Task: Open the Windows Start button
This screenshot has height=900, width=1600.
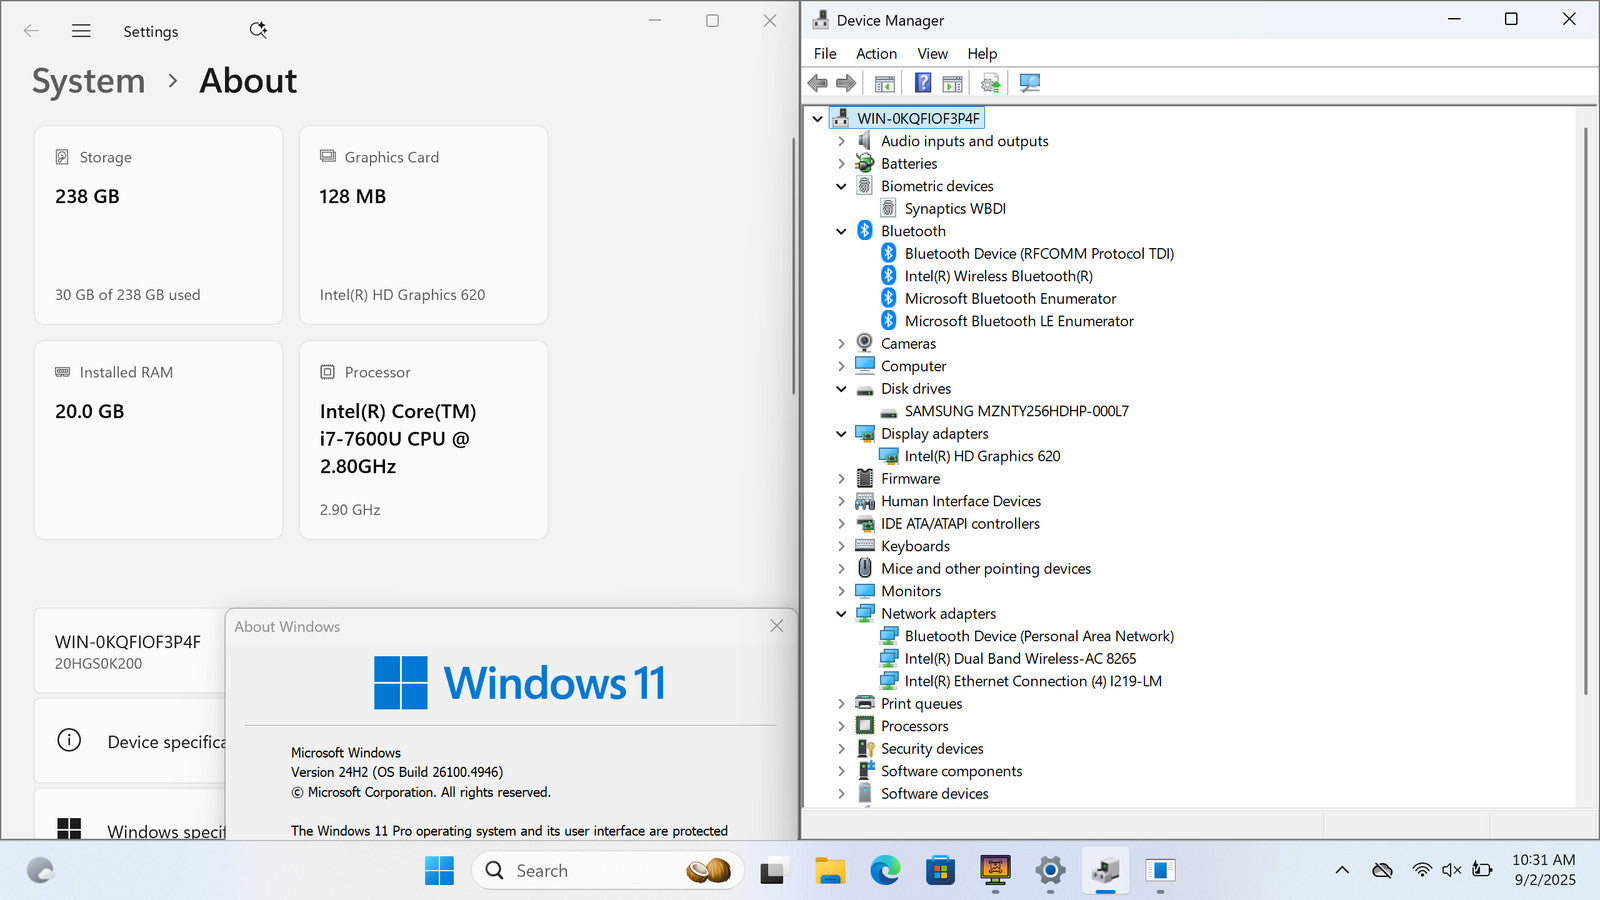Action: 439,870
